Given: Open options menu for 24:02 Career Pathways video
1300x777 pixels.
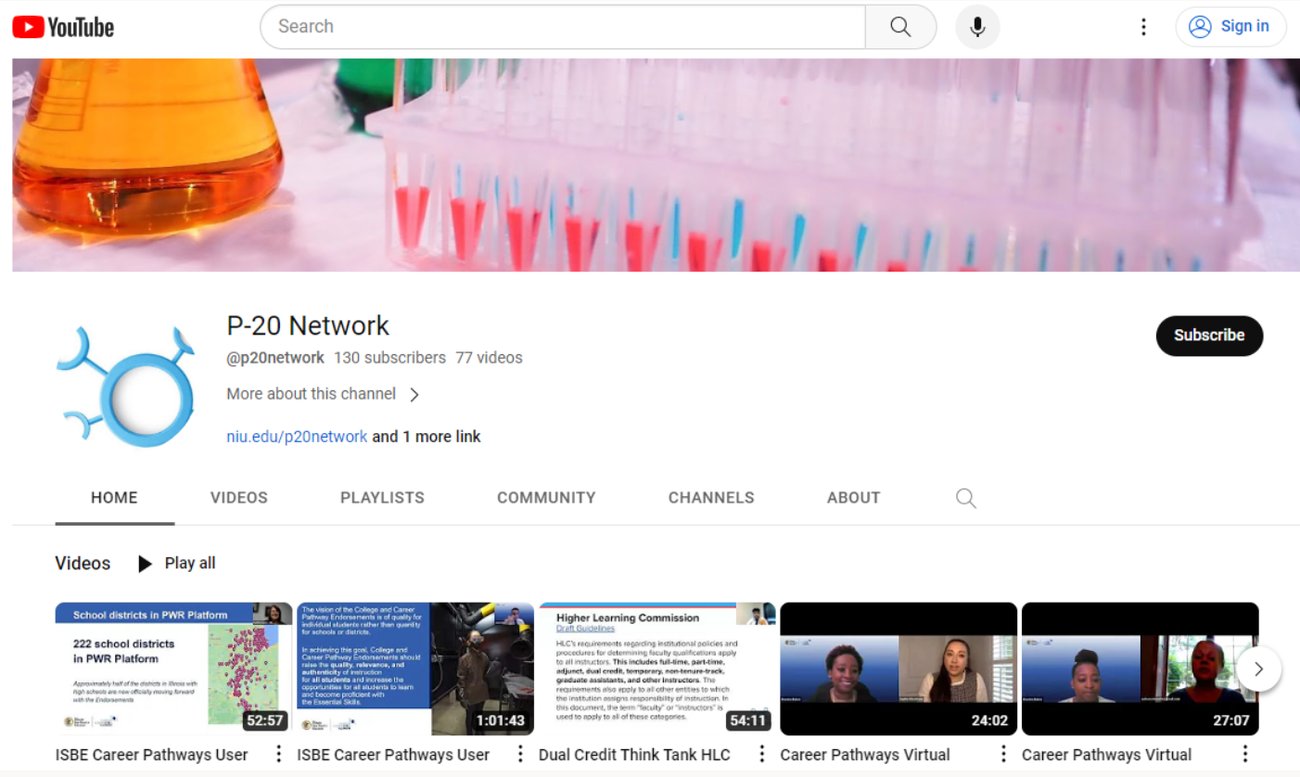Looking at the screenshot, I should point(1003,754).
